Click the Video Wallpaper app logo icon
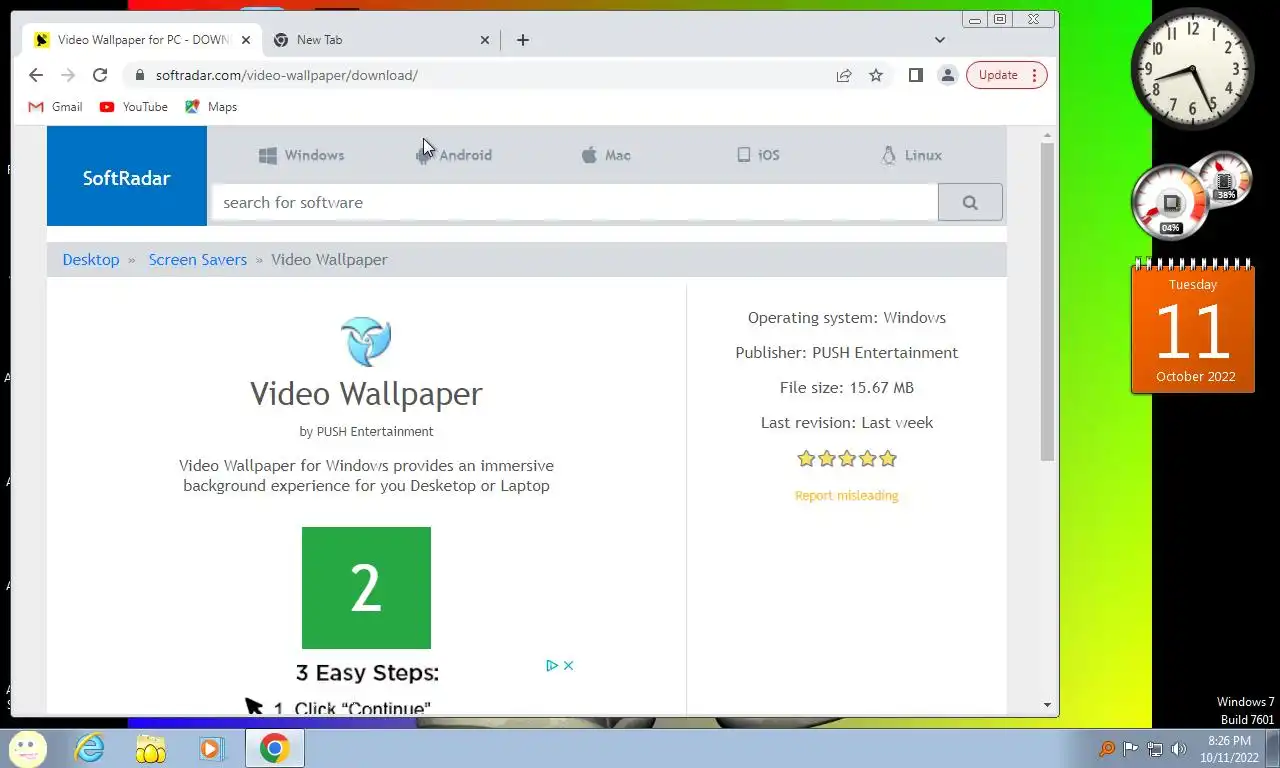1280x768 pixels. tap(366, 342)
